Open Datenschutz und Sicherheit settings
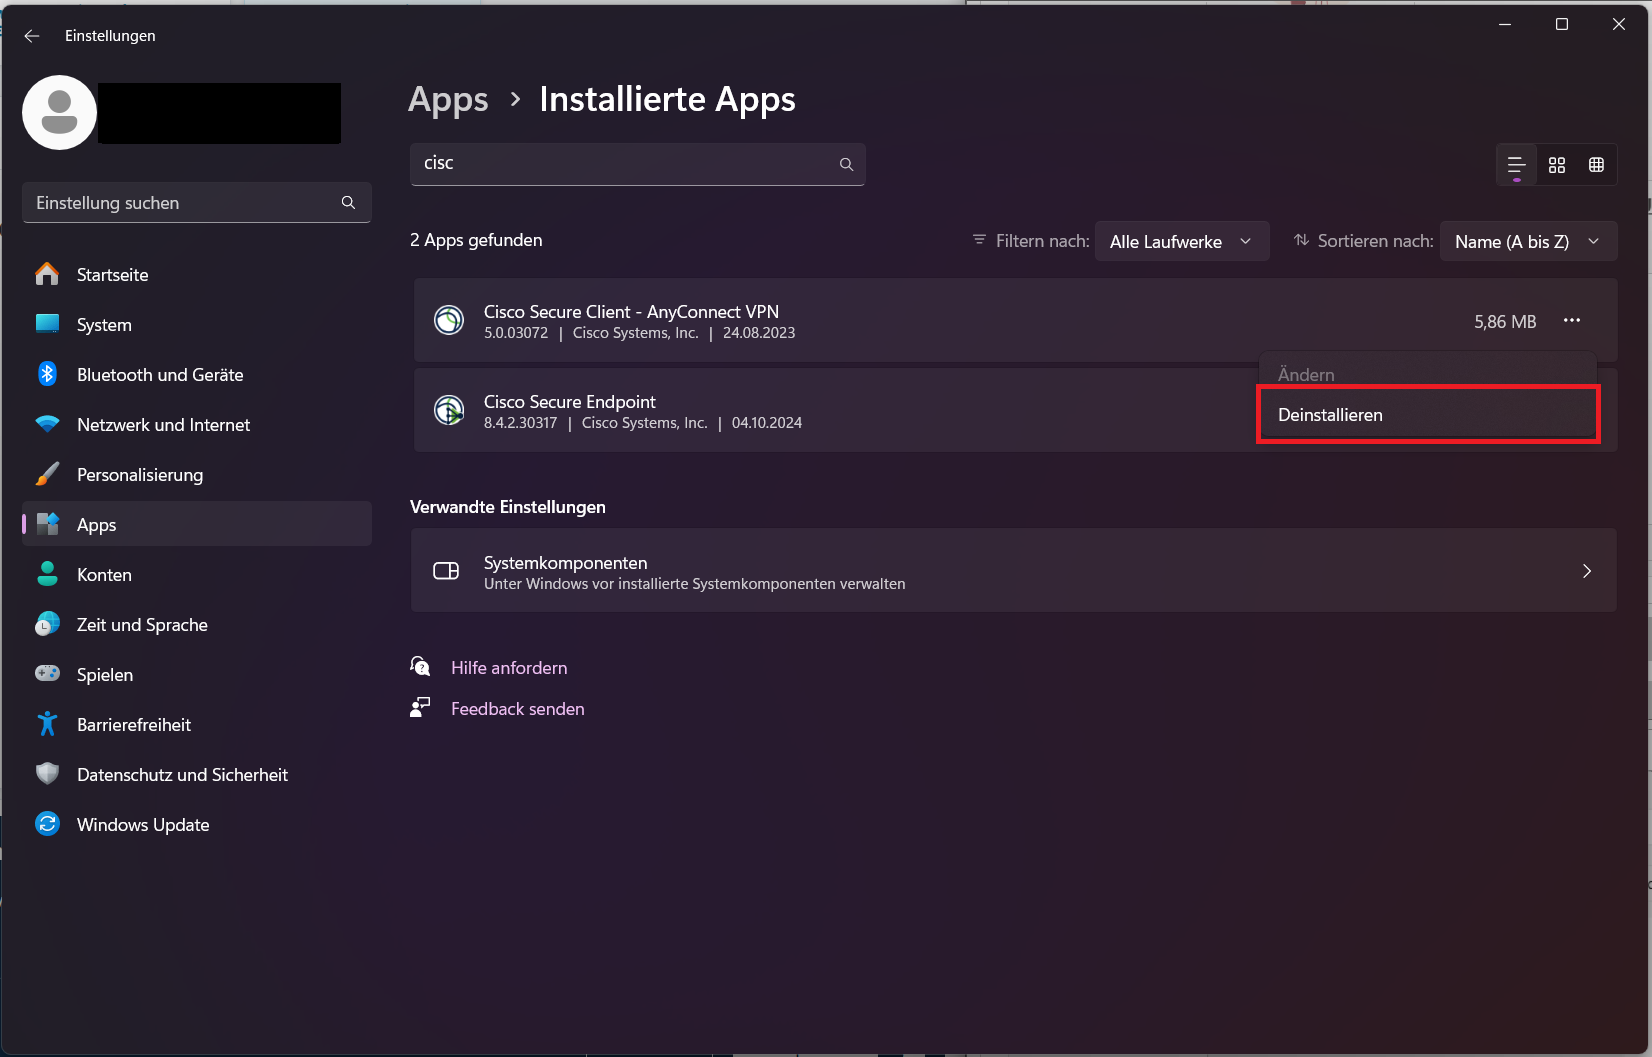1652x1057 pixels. [182, 775]
